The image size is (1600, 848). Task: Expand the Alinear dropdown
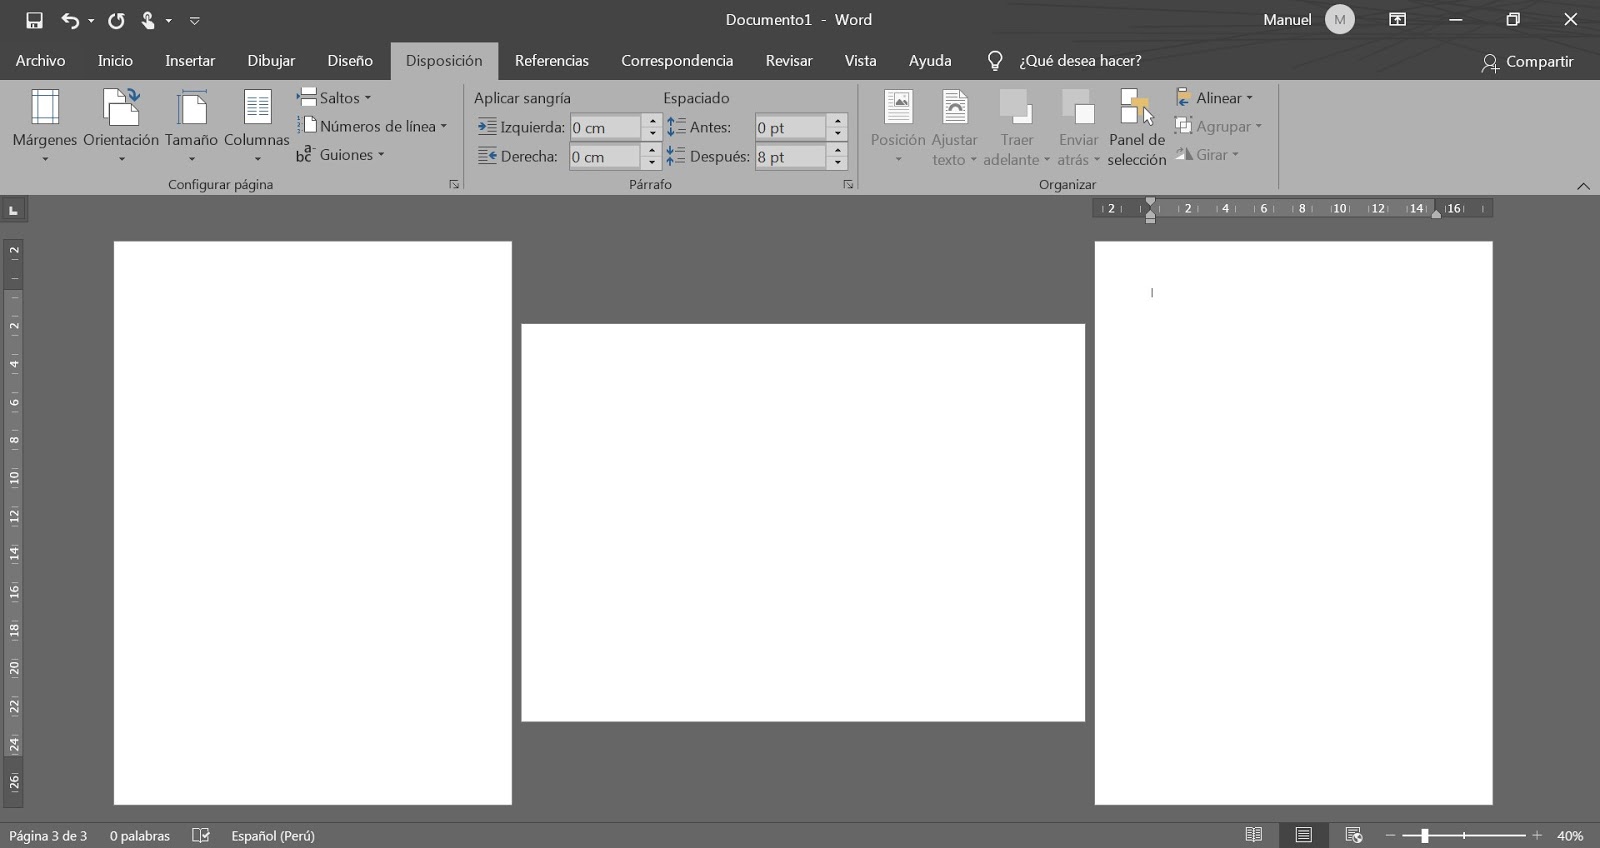click(1214, 98)
